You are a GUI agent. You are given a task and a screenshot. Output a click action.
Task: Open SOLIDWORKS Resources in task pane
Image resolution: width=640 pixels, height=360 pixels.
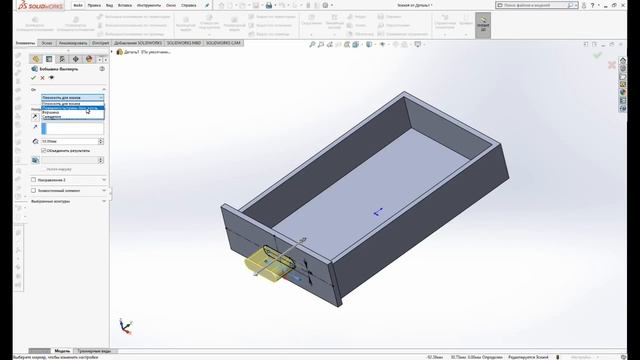coord(623,60)
